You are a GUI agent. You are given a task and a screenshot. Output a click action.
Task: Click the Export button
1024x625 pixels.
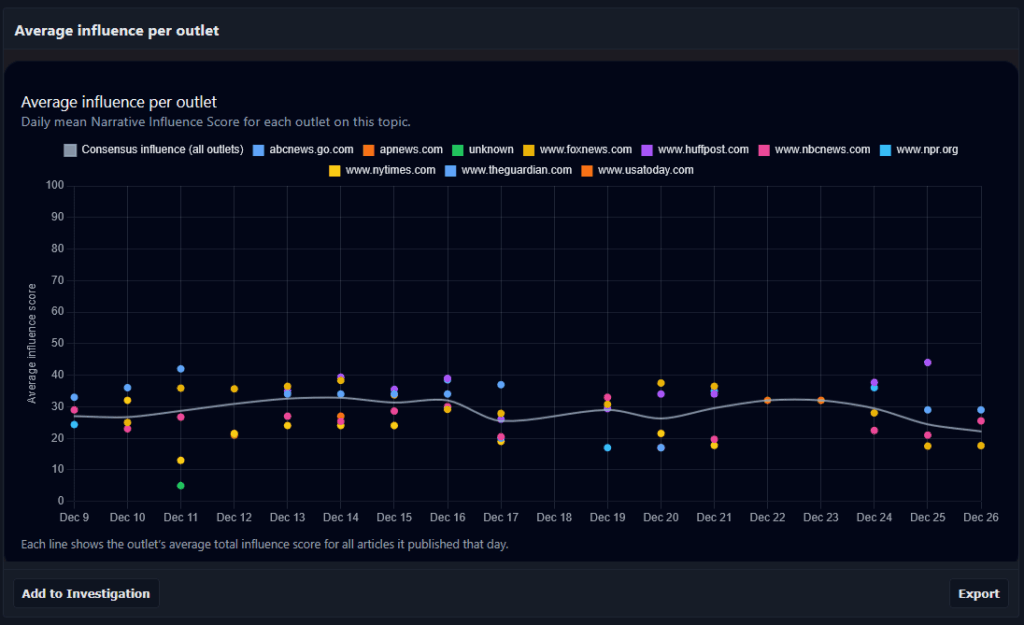point(979,592)
